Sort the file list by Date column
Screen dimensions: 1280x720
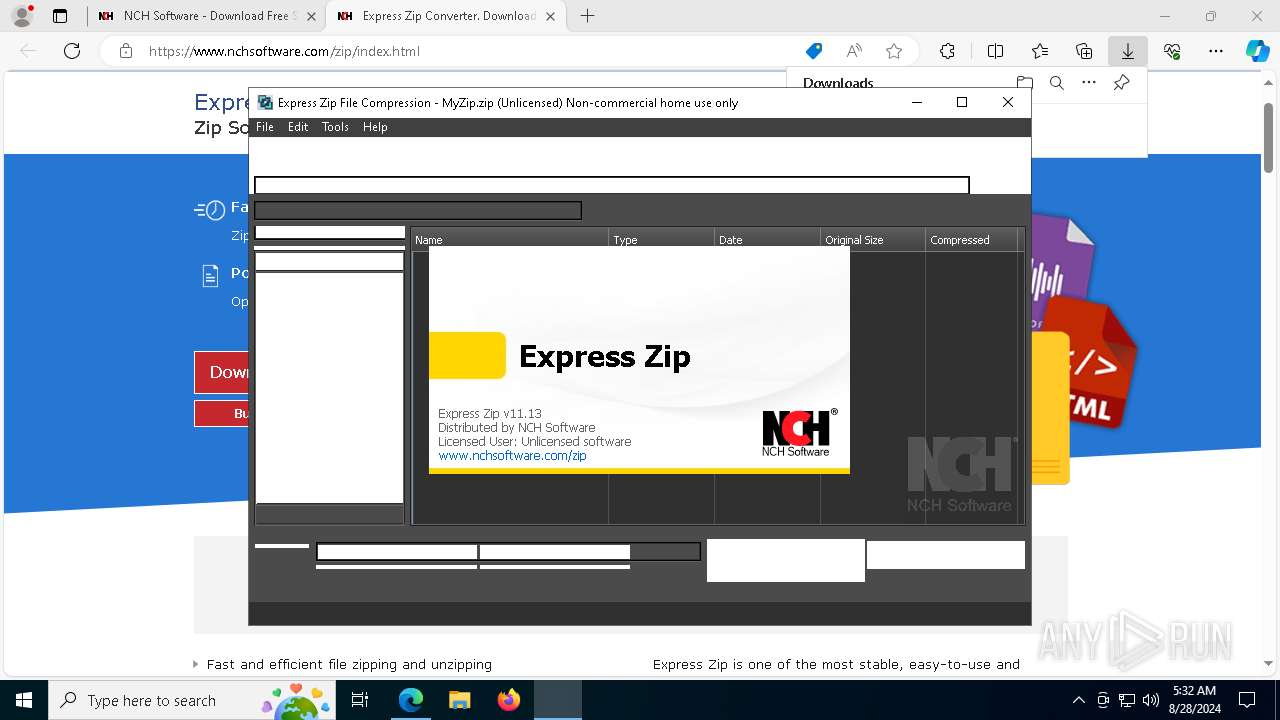tap(767, 240)
